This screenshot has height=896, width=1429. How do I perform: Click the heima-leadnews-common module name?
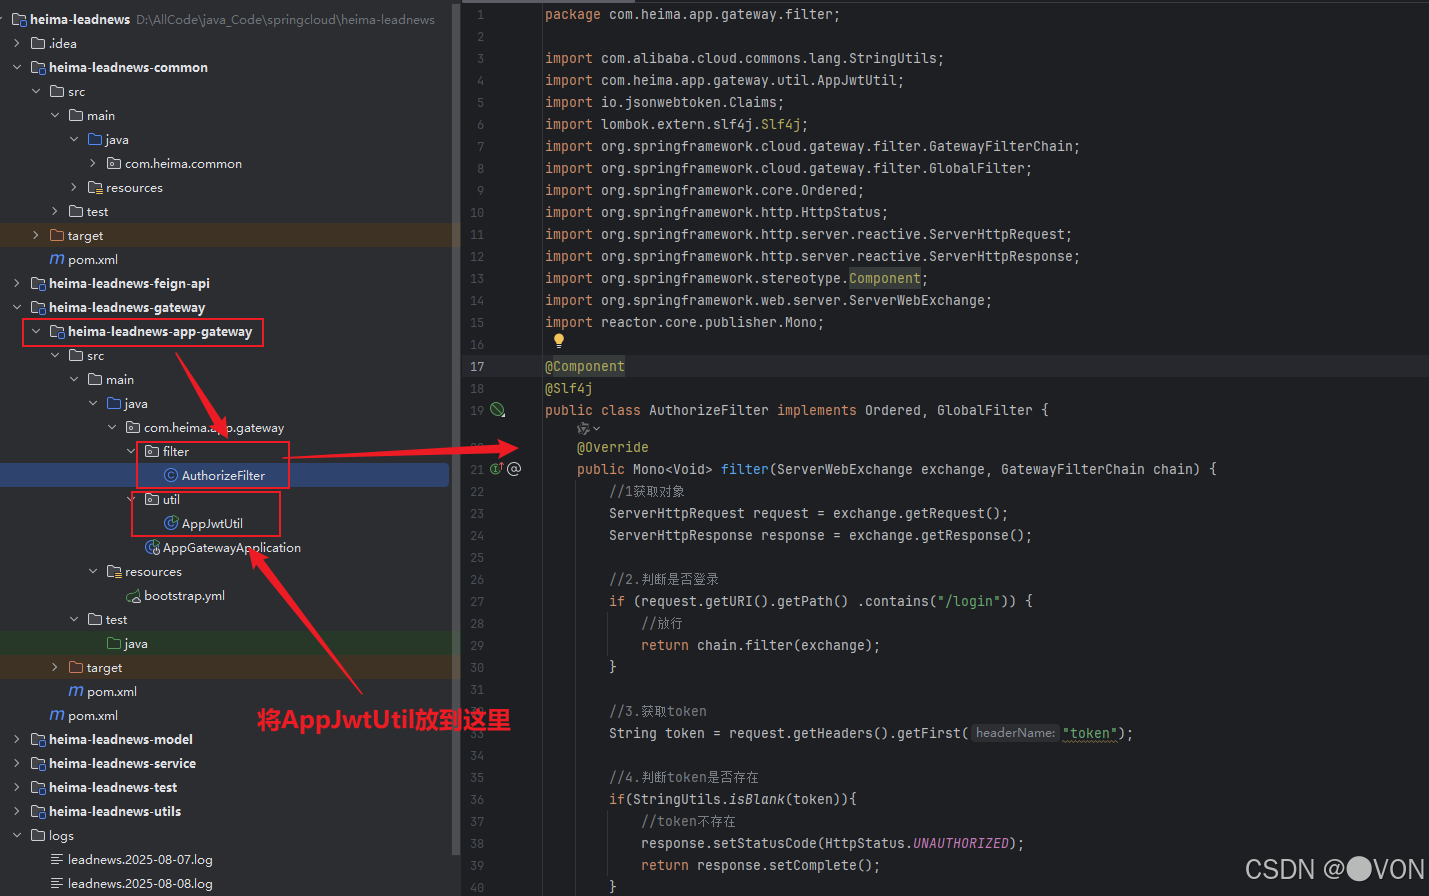click(x=128, y=68)
